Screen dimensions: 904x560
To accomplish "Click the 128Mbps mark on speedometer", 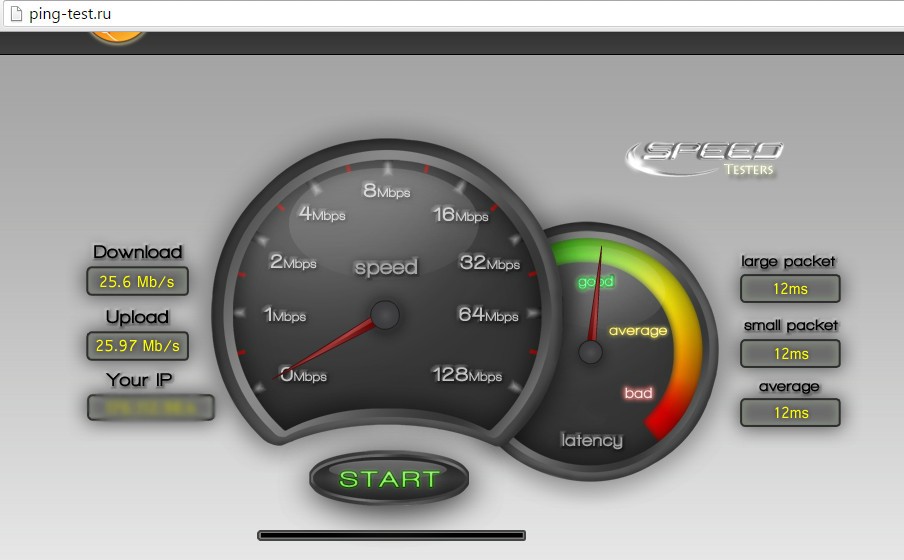I will point(467,375).
